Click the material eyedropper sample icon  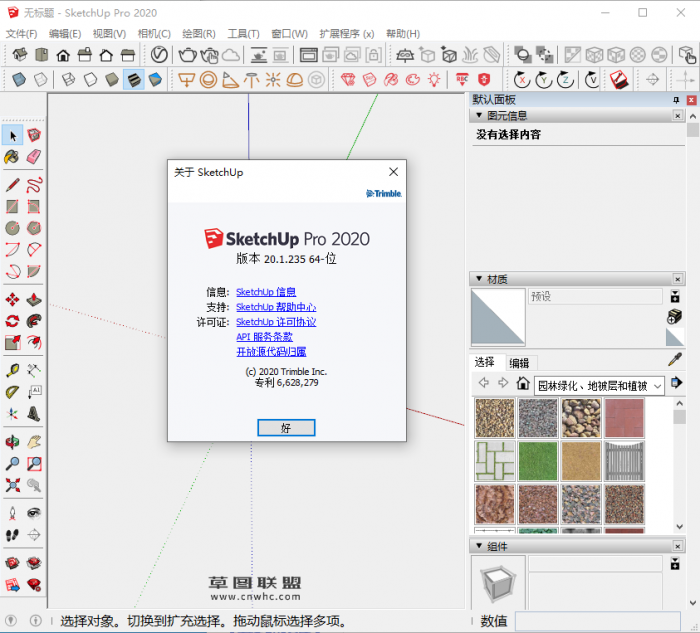tap(675, 361)
